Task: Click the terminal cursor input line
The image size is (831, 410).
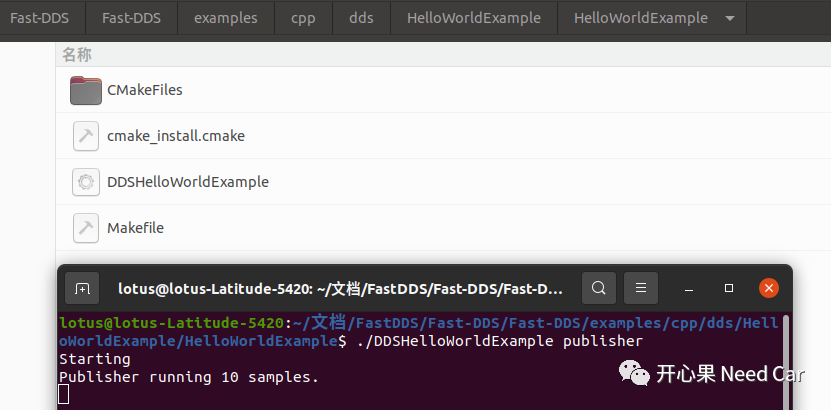Action: point(64,394)
